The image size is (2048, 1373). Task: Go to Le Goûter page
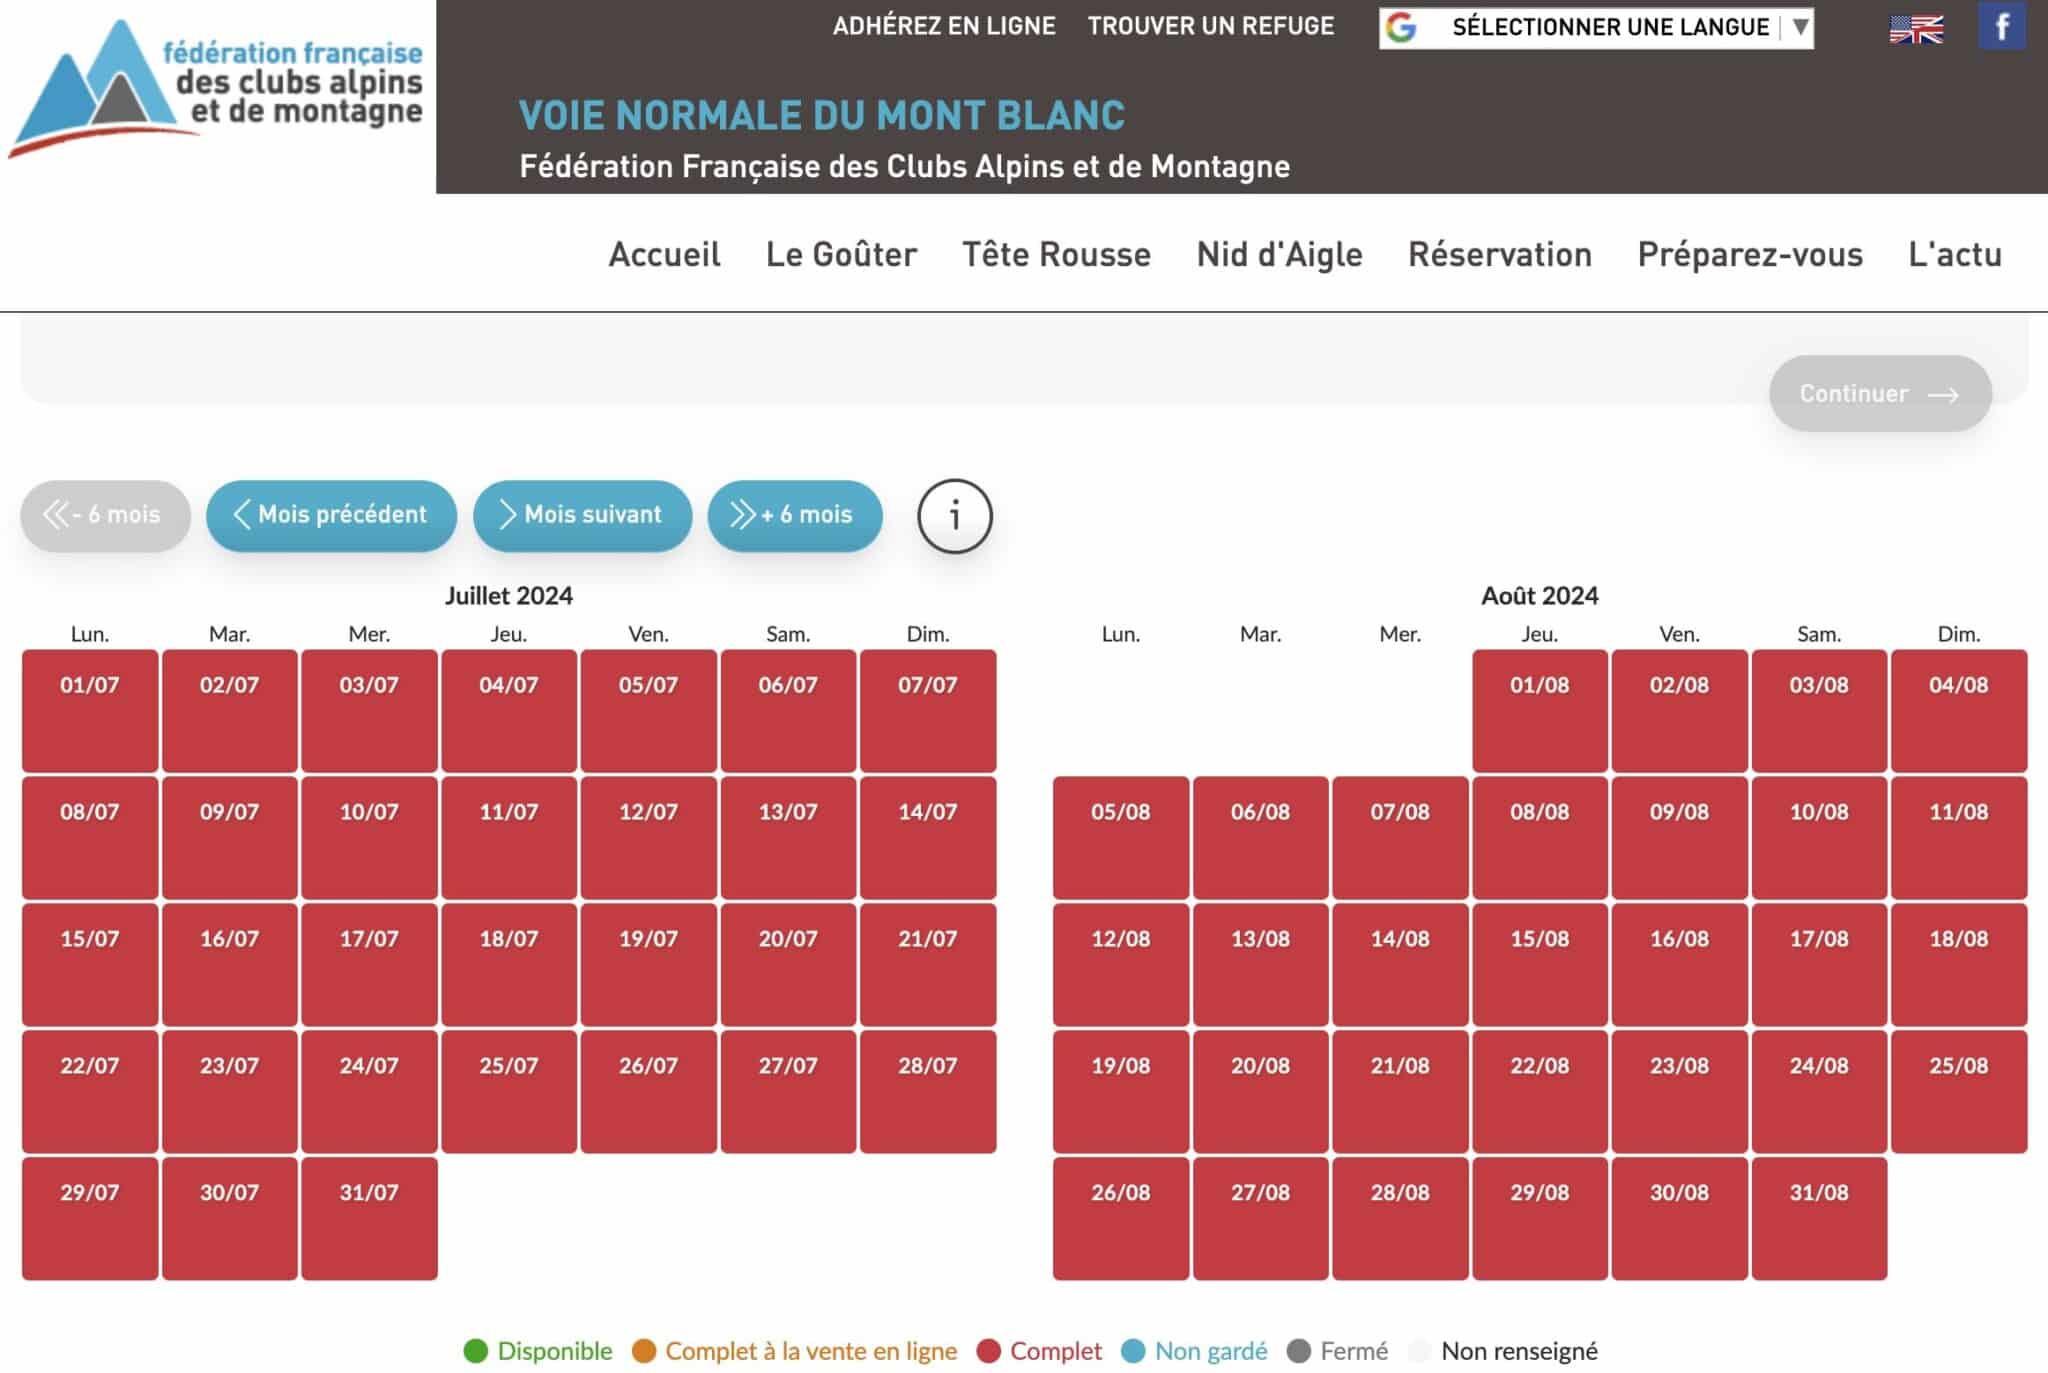[841, 254]
